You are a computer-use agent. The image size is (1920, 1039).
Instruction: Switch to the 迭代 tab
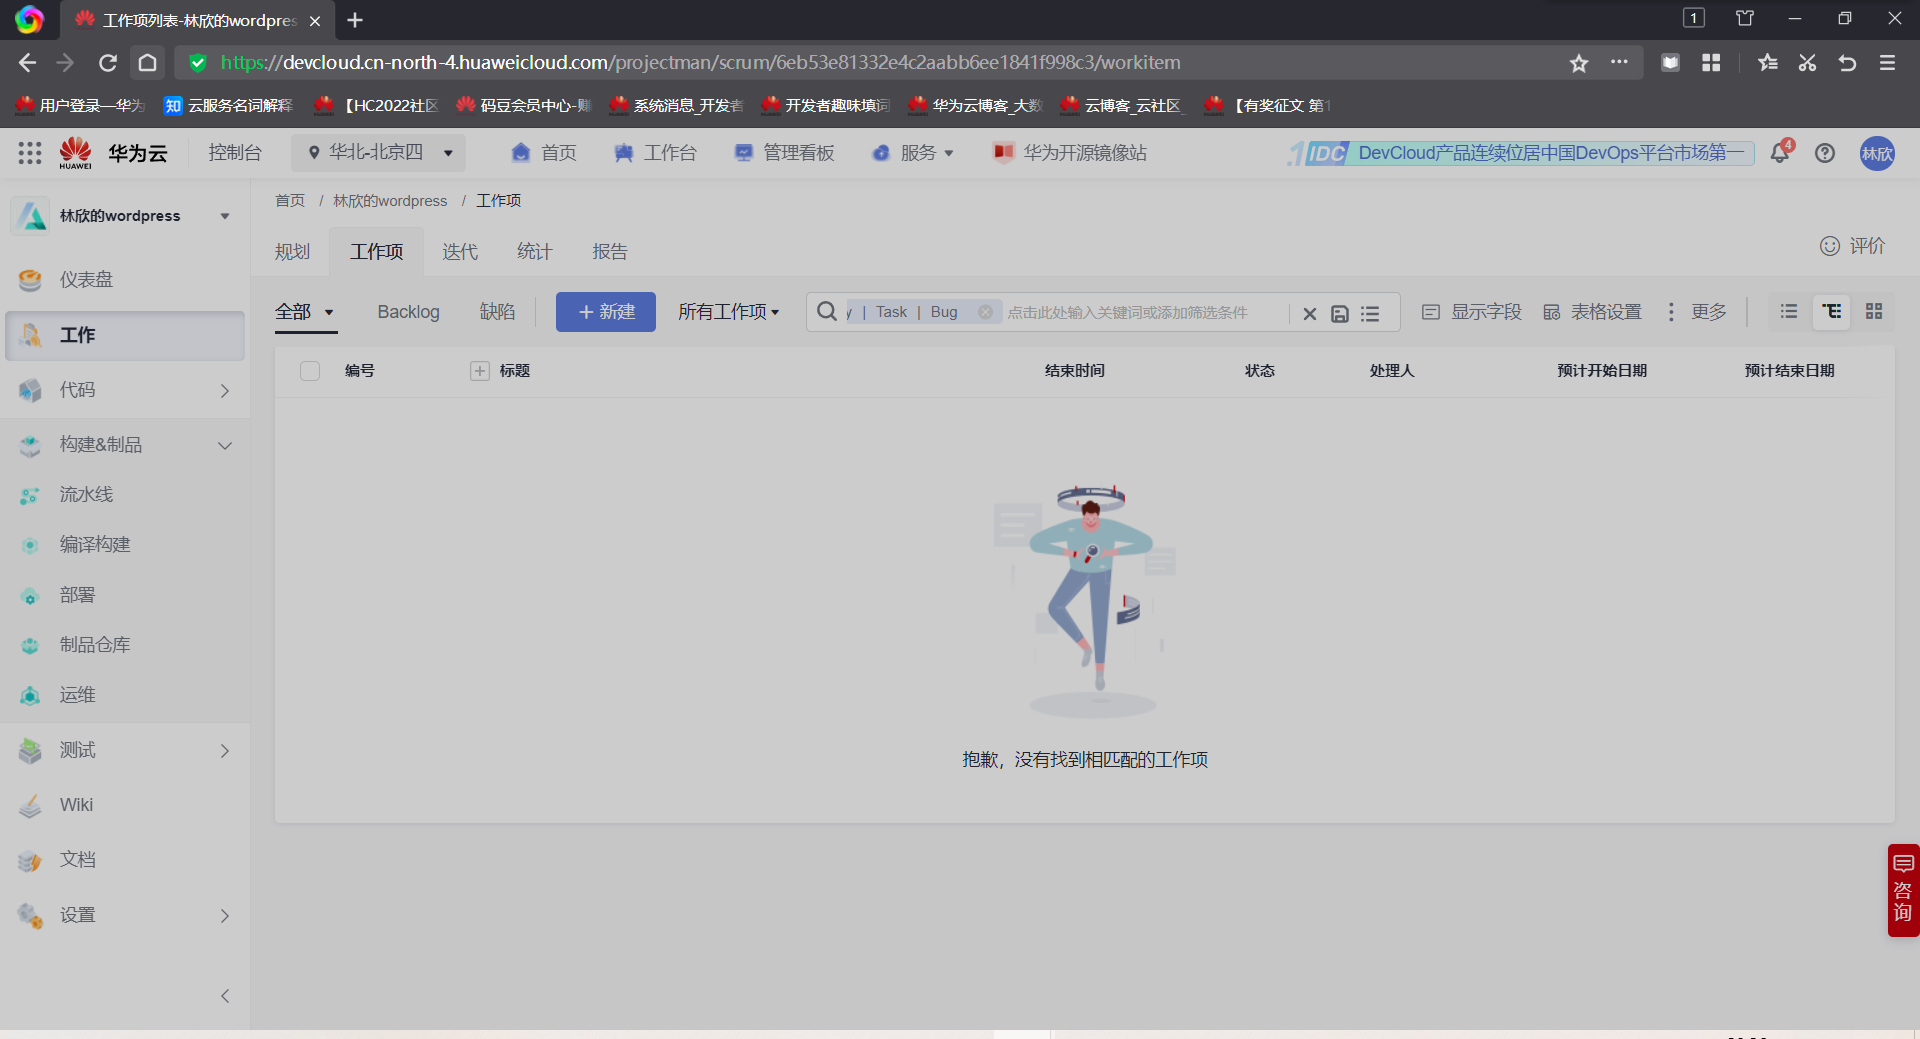tap(460, 252)
